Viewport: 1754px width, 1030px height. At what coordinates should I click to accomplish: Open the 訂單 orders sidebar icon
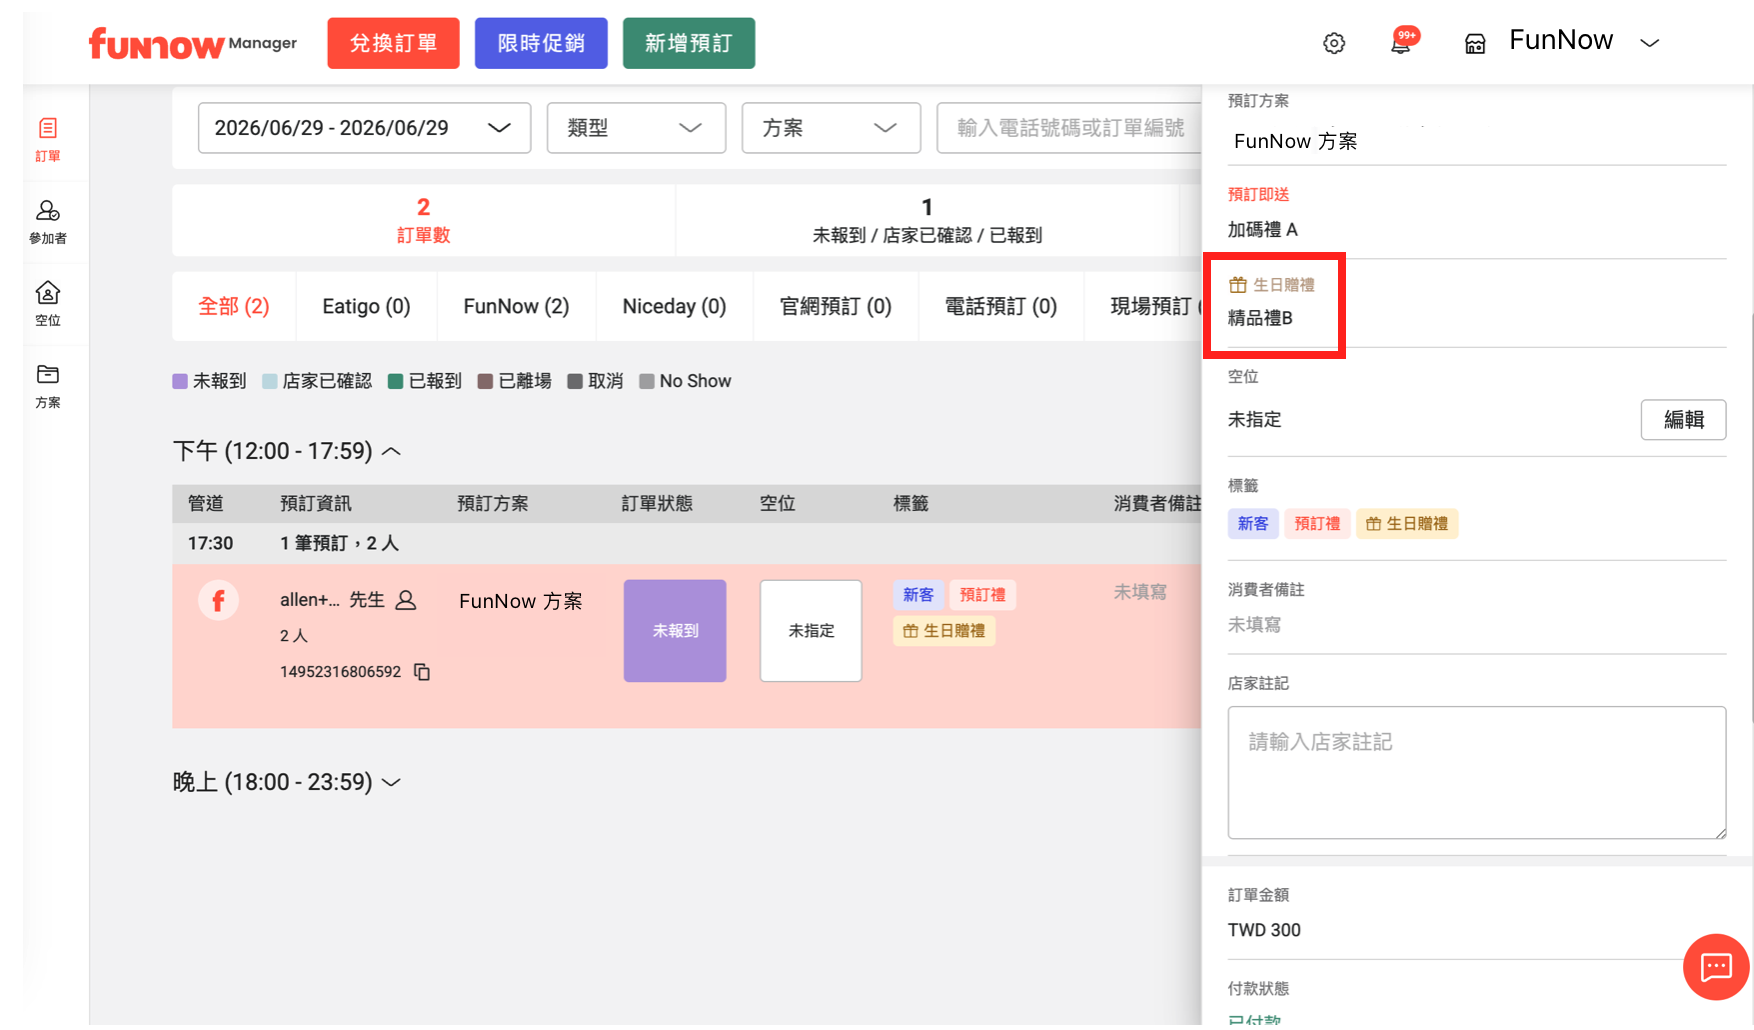(48, 139)
